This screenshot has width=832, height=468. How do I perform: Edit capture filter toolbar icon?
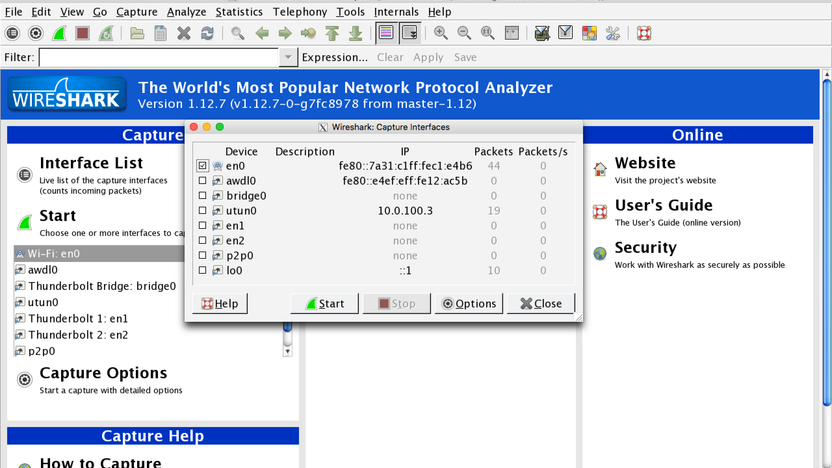(x=542, y=33)
